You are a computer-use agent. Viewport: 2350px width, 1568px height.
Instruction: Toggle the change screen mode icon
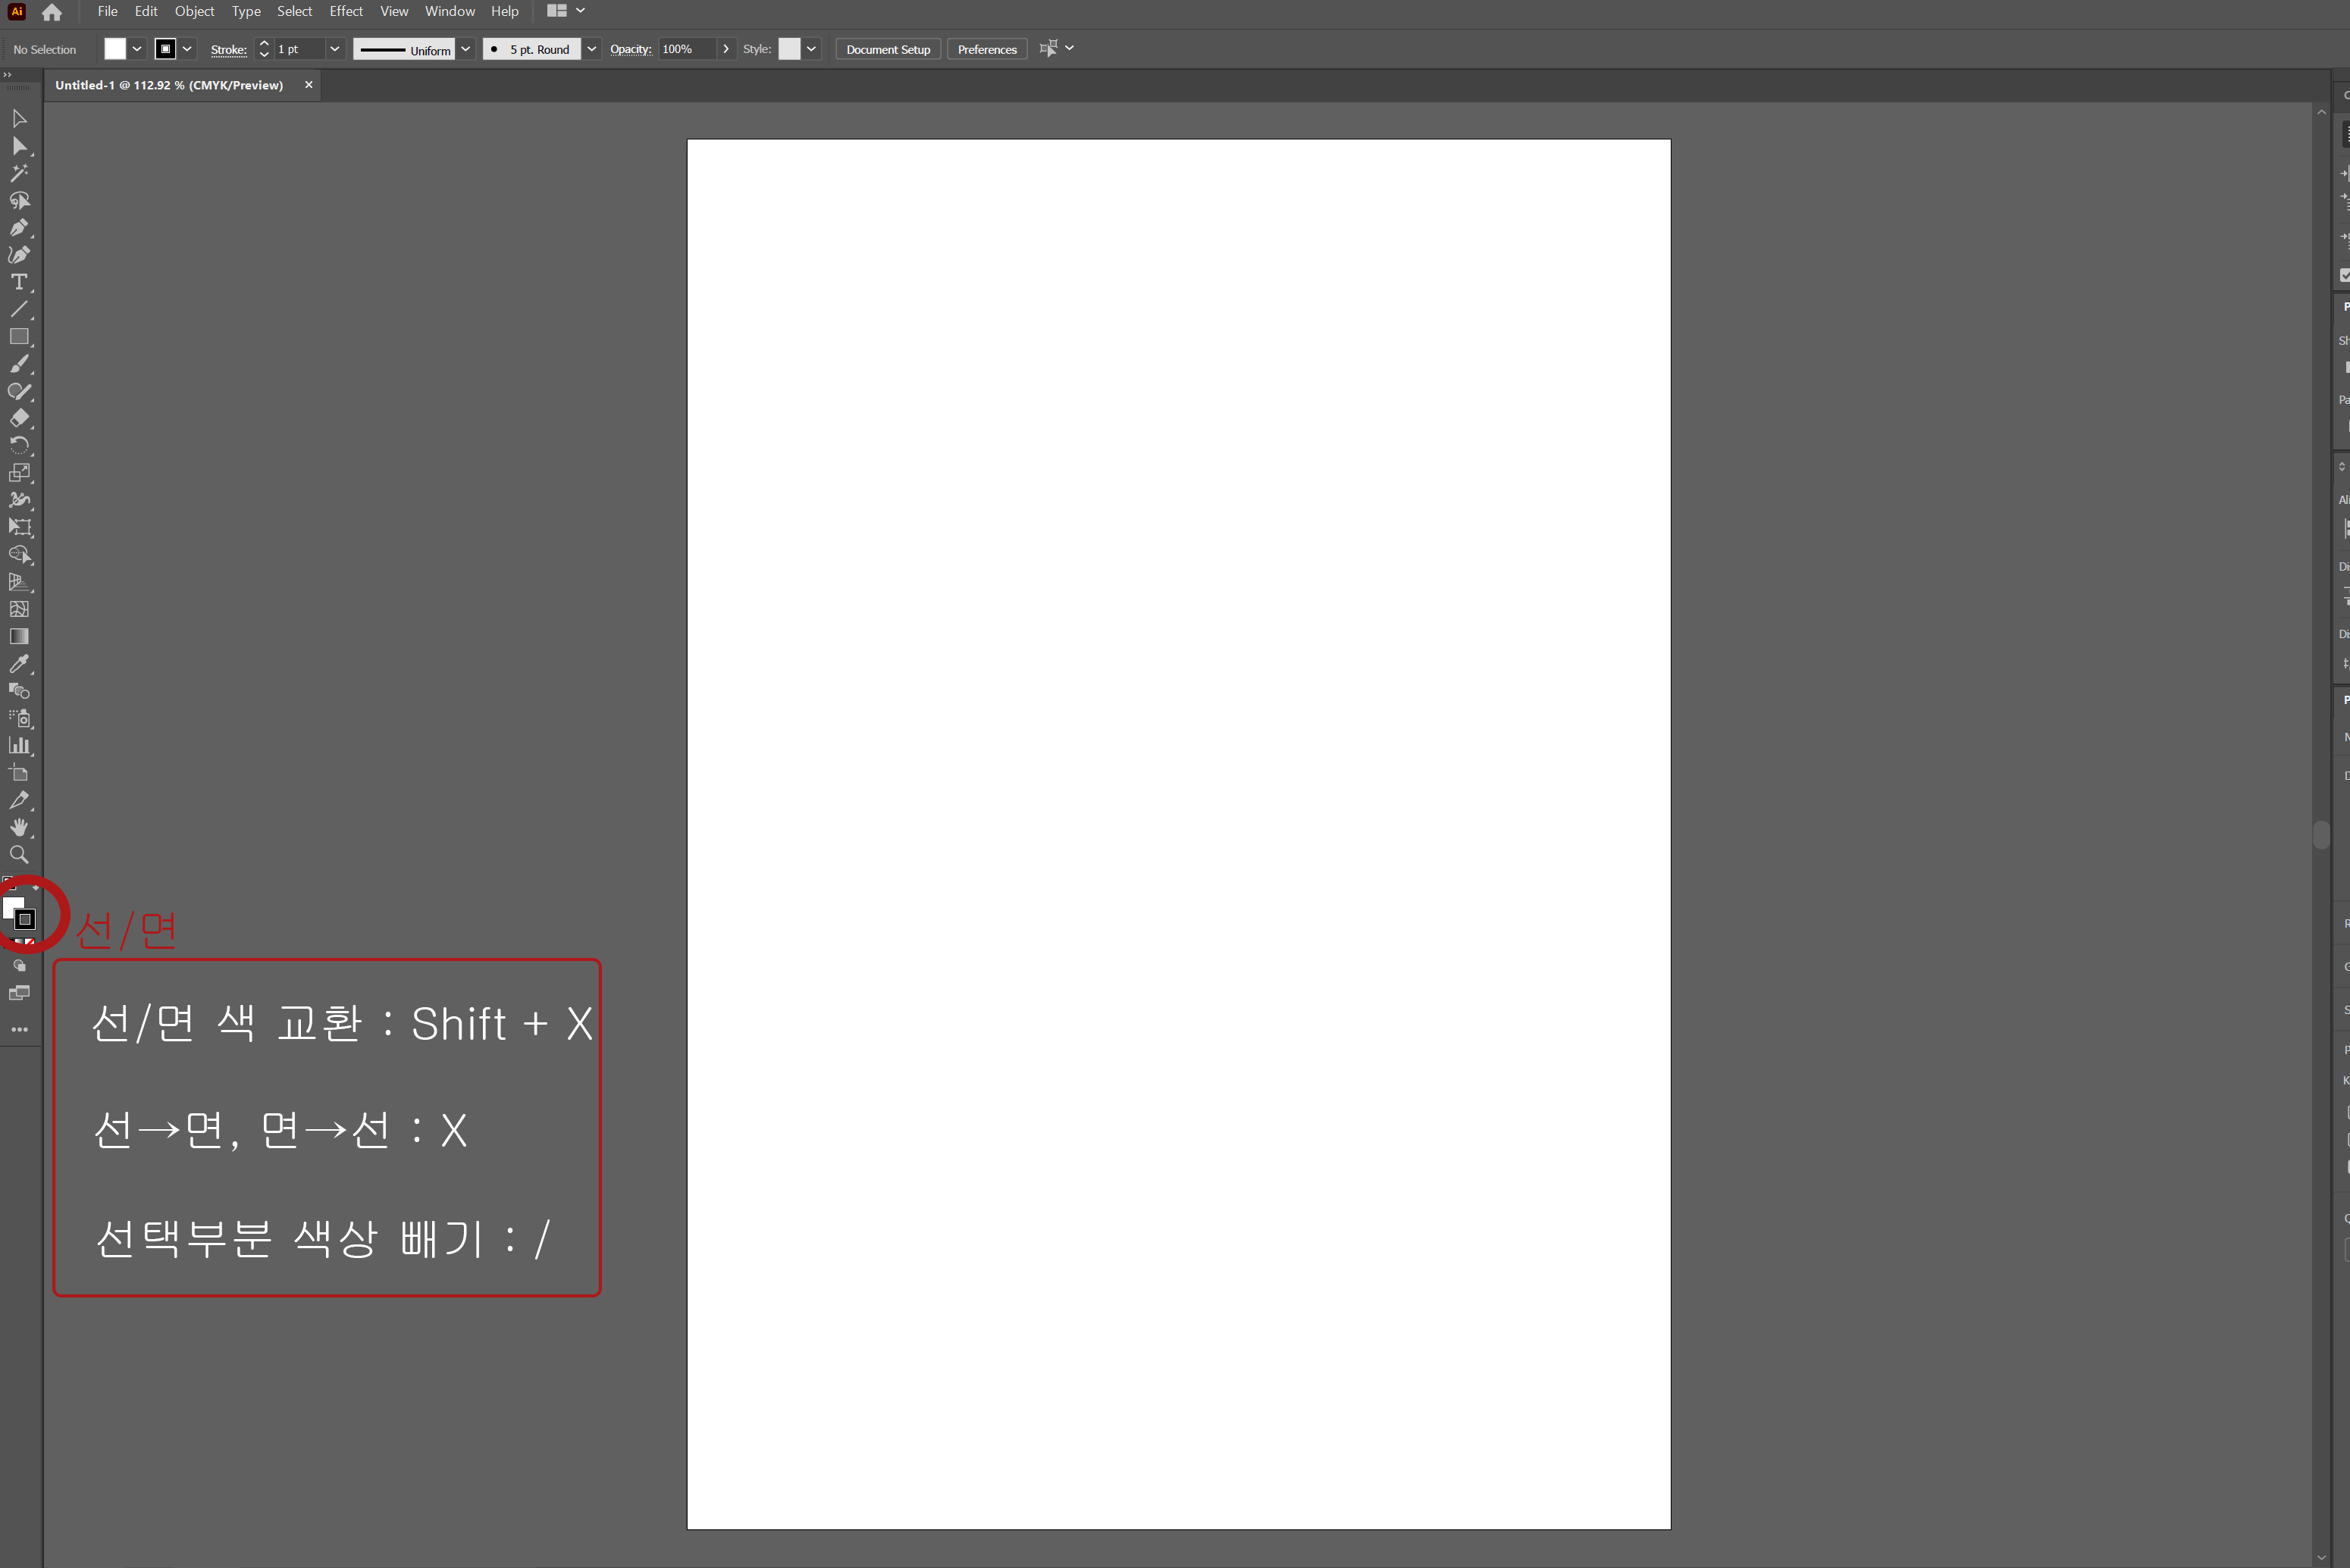click(x=19, y=993)
